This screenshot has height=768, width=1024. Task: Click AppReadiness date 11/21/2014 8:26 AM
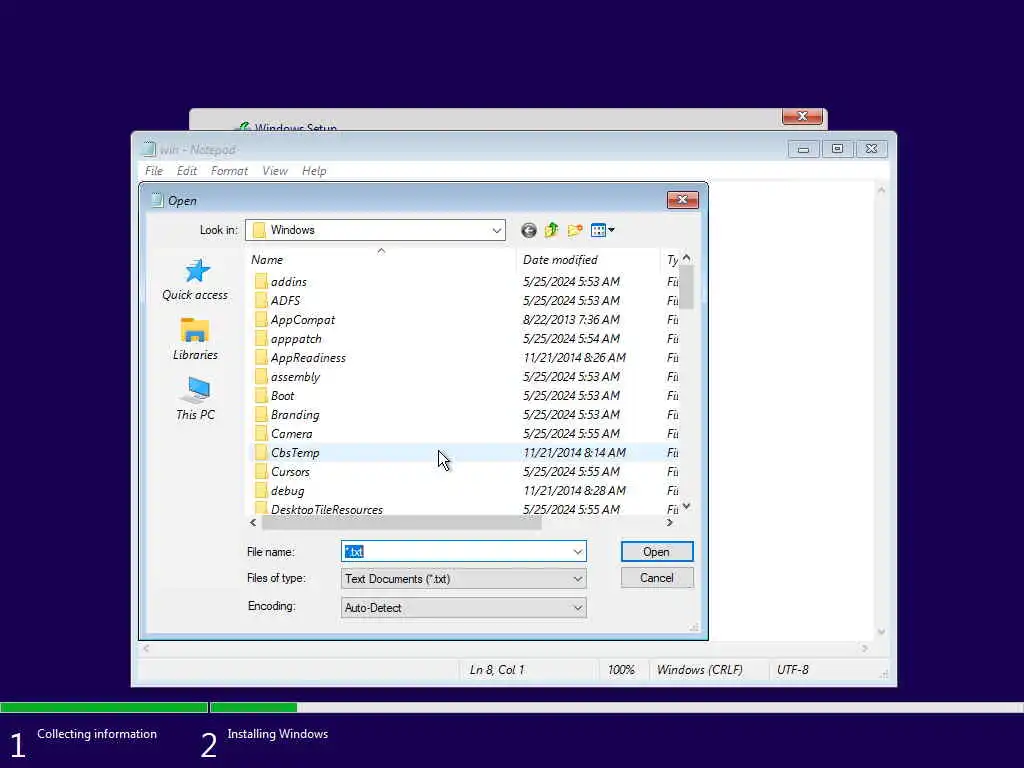coord(575,357)
